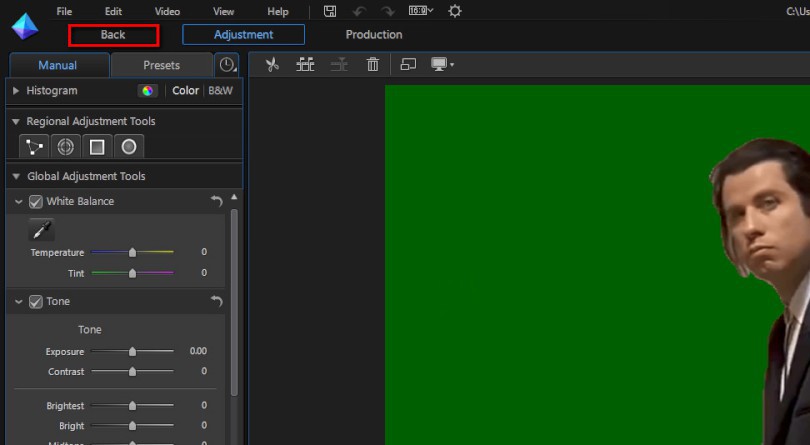
Task: Collapse the White Balance group chevron
Action: (19, 202)
